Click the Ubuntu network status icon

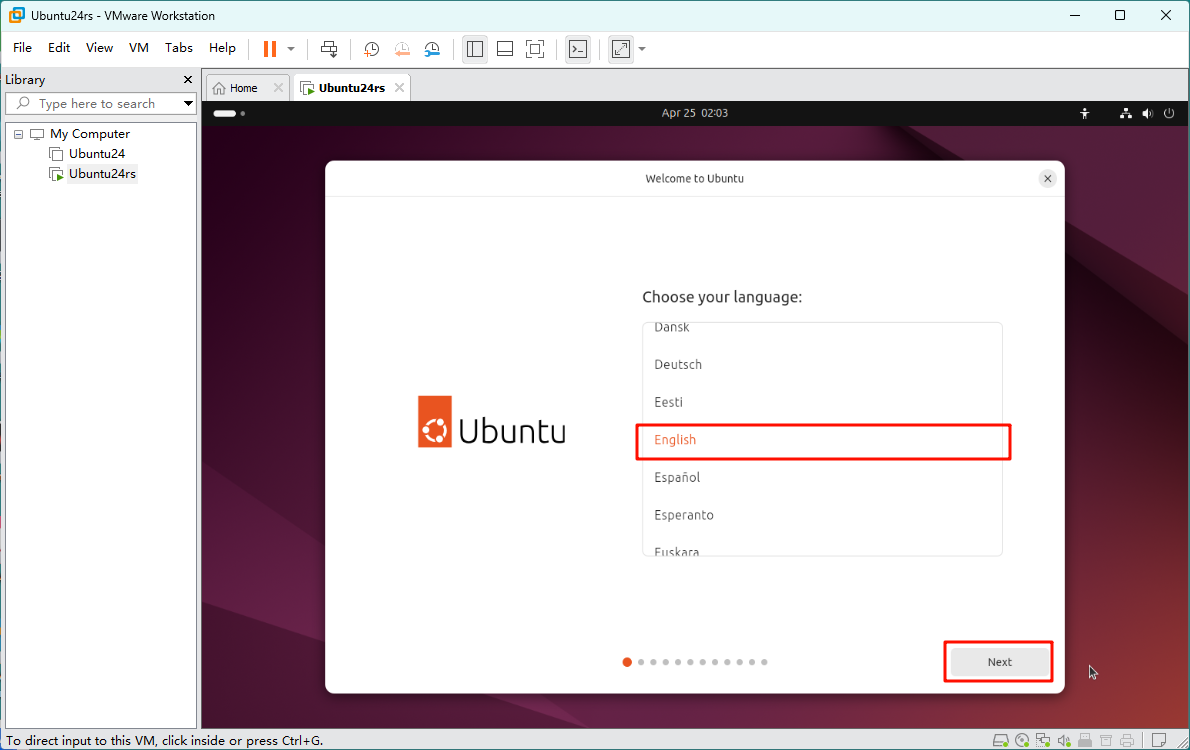pyautogui.click(x=1125, y=113)
